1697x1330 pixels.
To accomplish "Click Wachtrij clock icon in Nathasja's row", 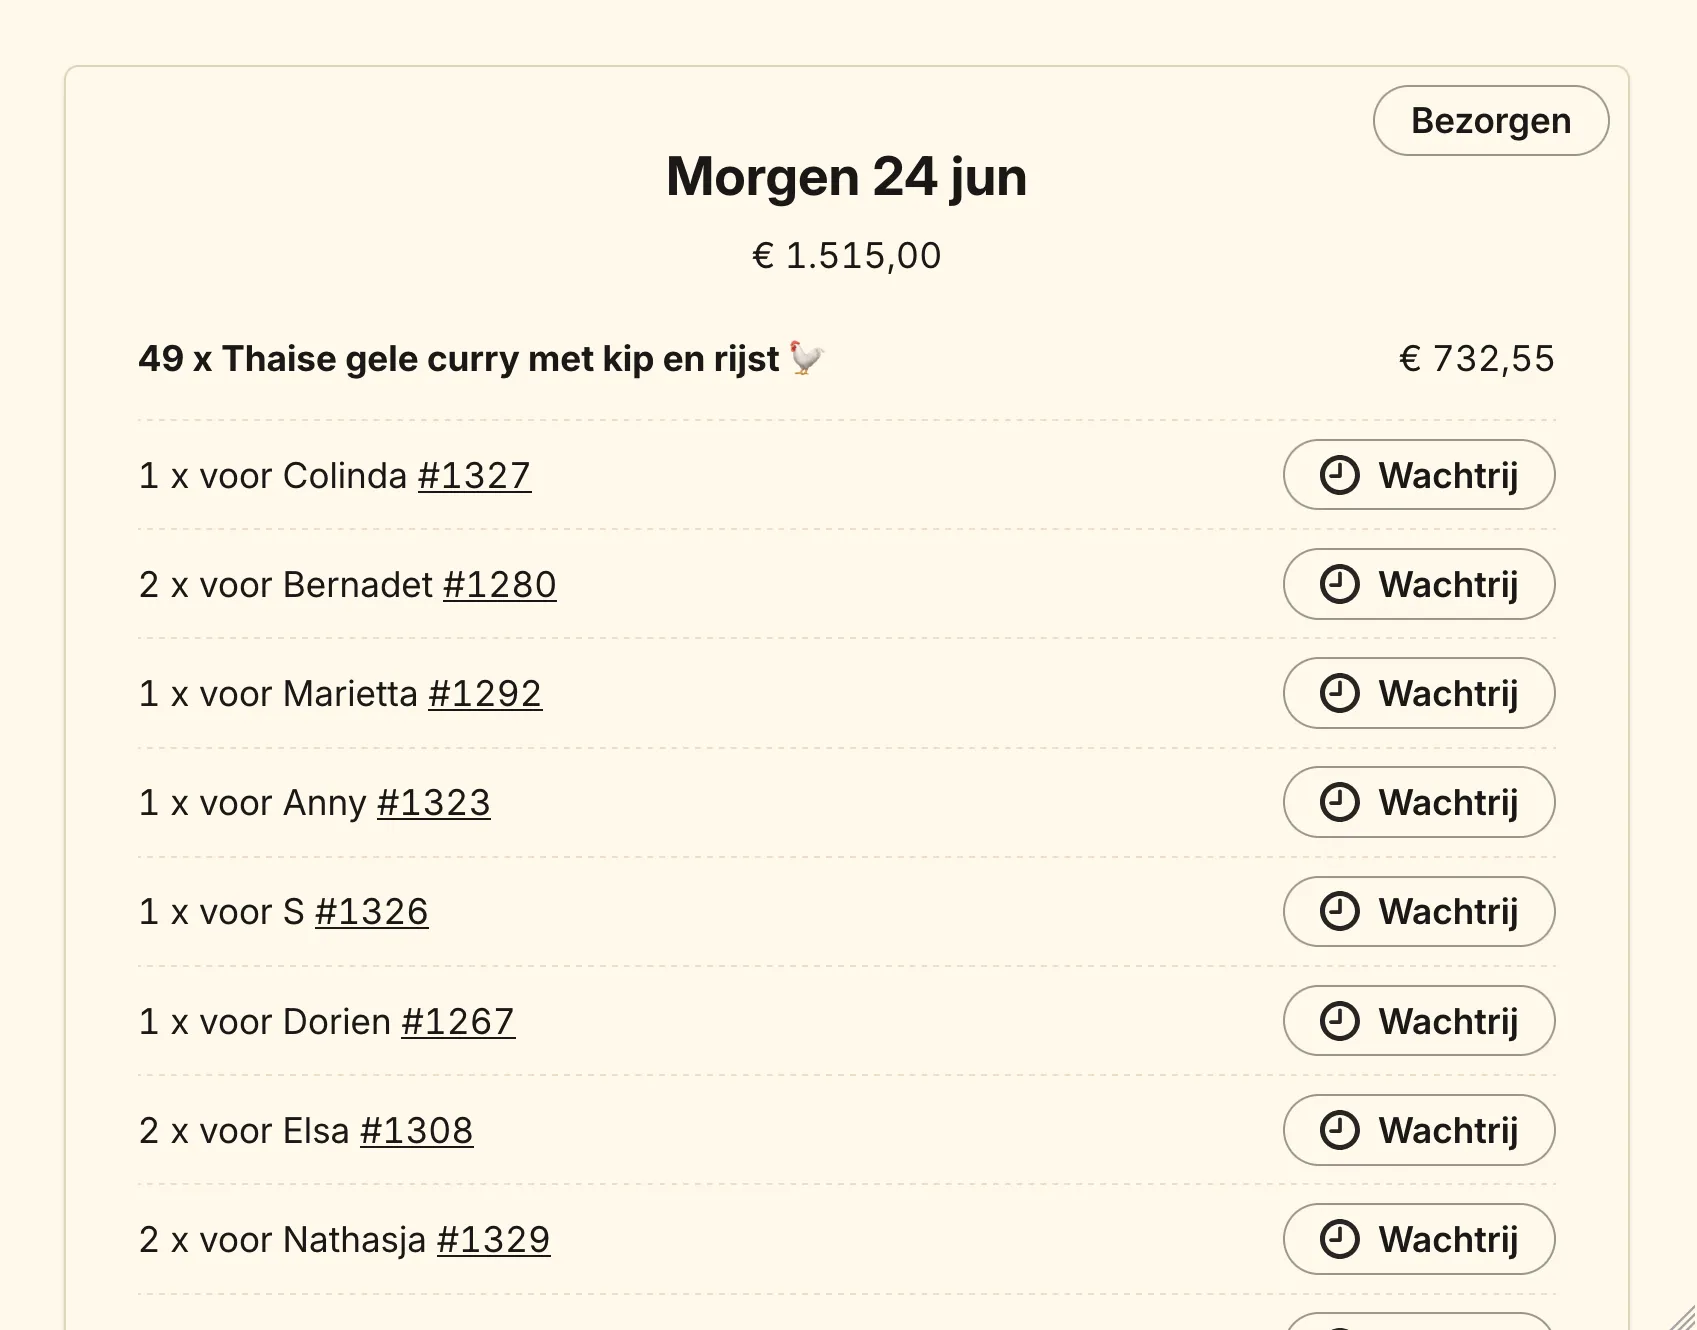I will coord(1340,1239).
